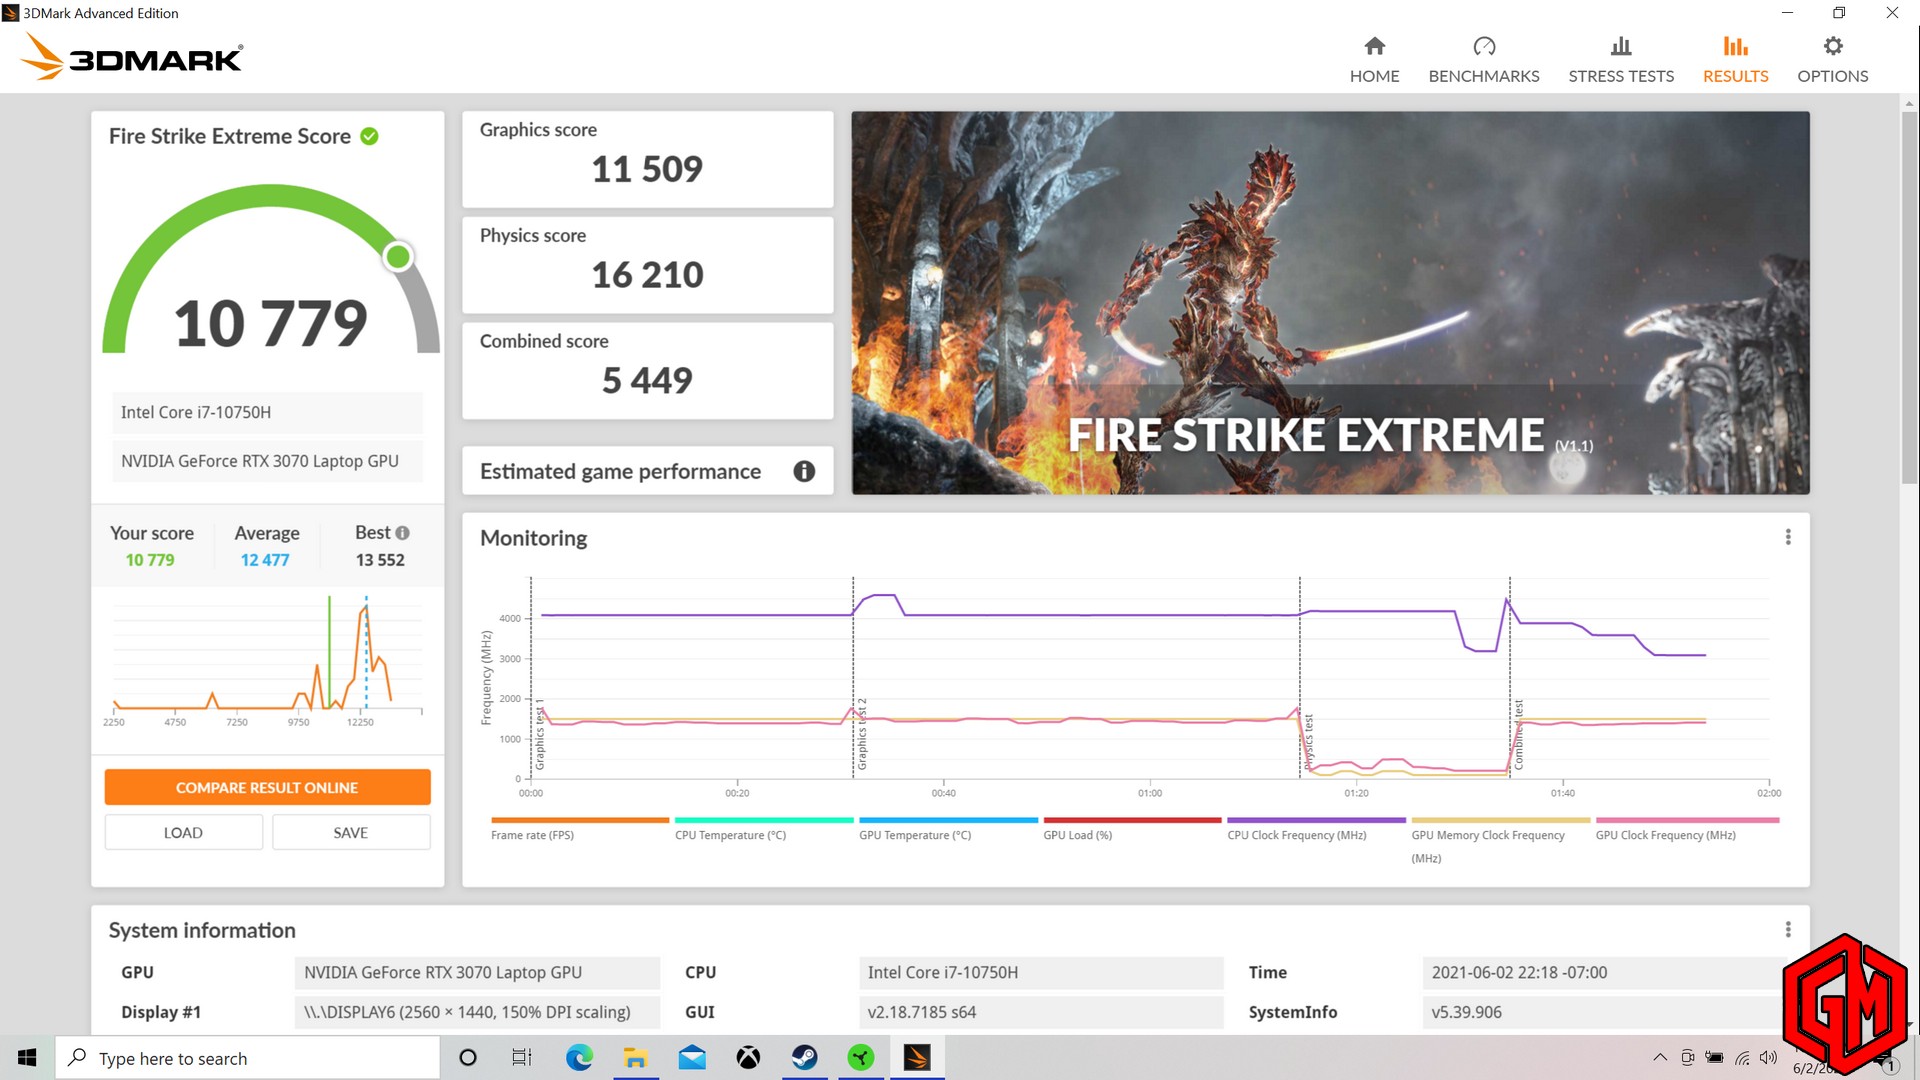Click the Stress Tests chart icon
Screen dimensions: 1920x1080
tap(1621, 46)
